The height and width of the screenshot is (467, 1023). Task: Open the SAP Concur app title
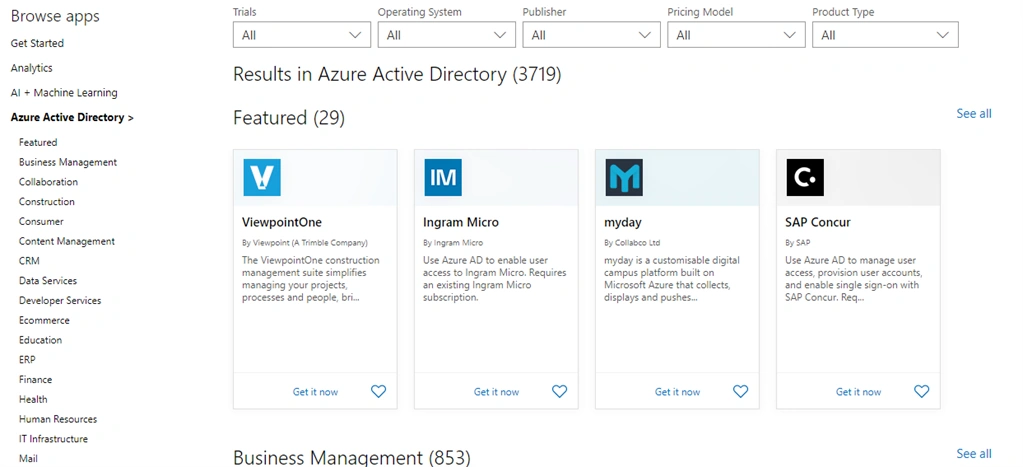[818, 222]
